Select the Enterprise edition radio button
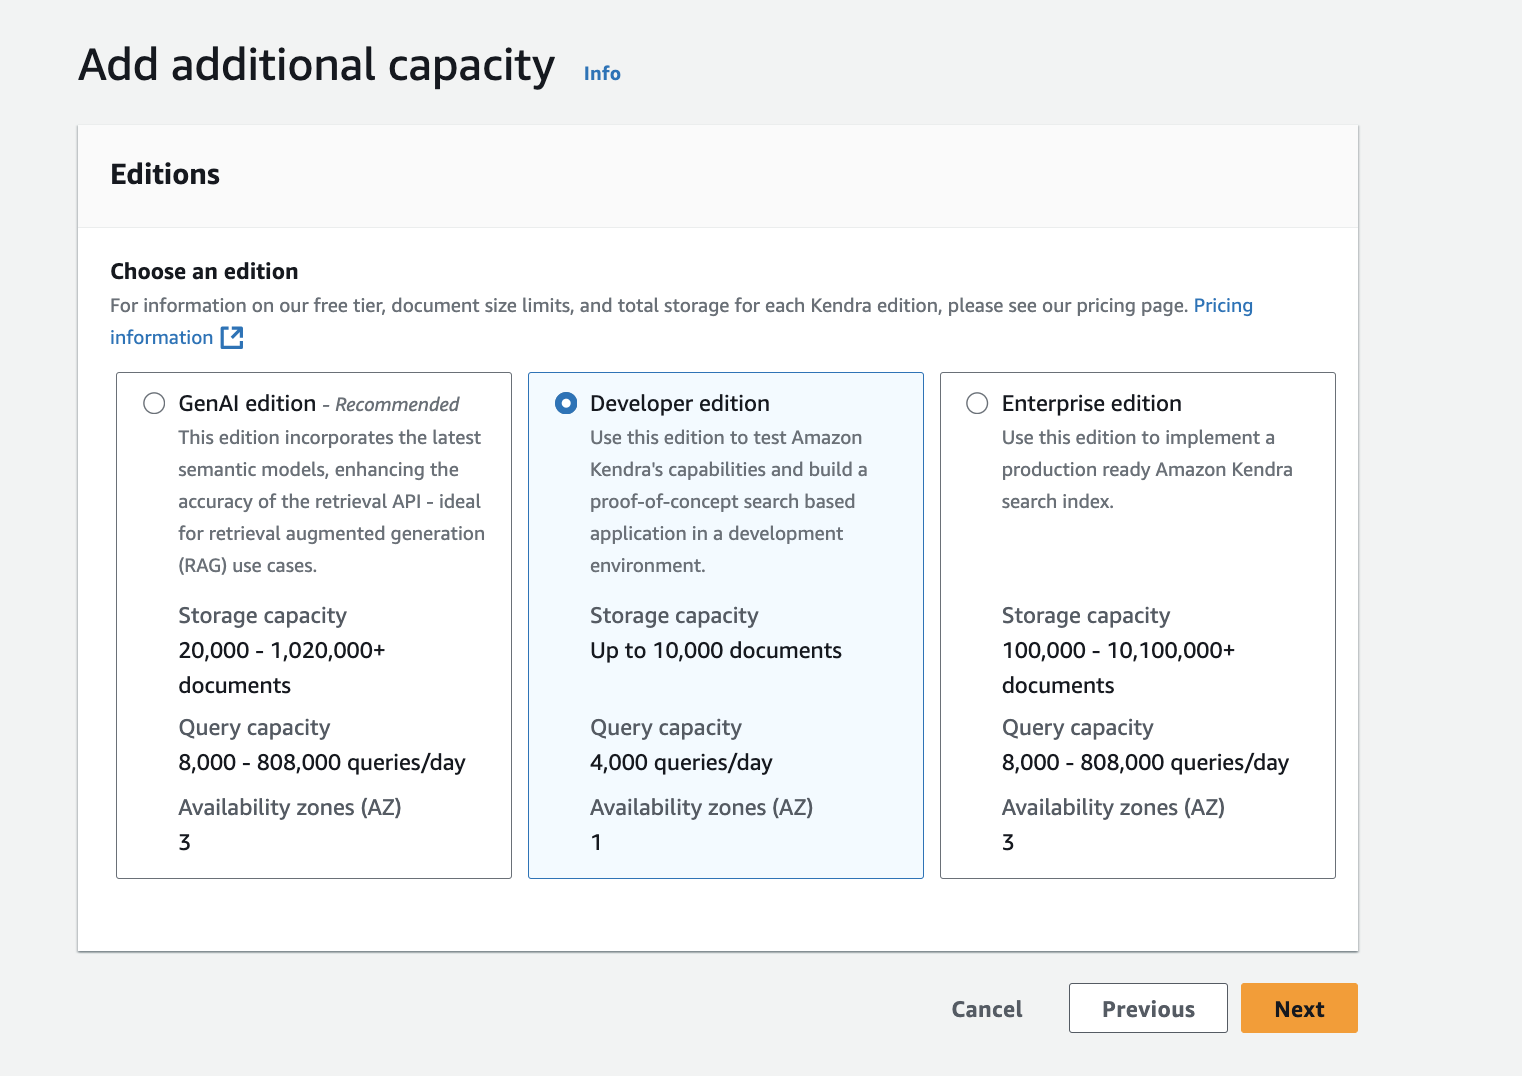 point(977,403)
